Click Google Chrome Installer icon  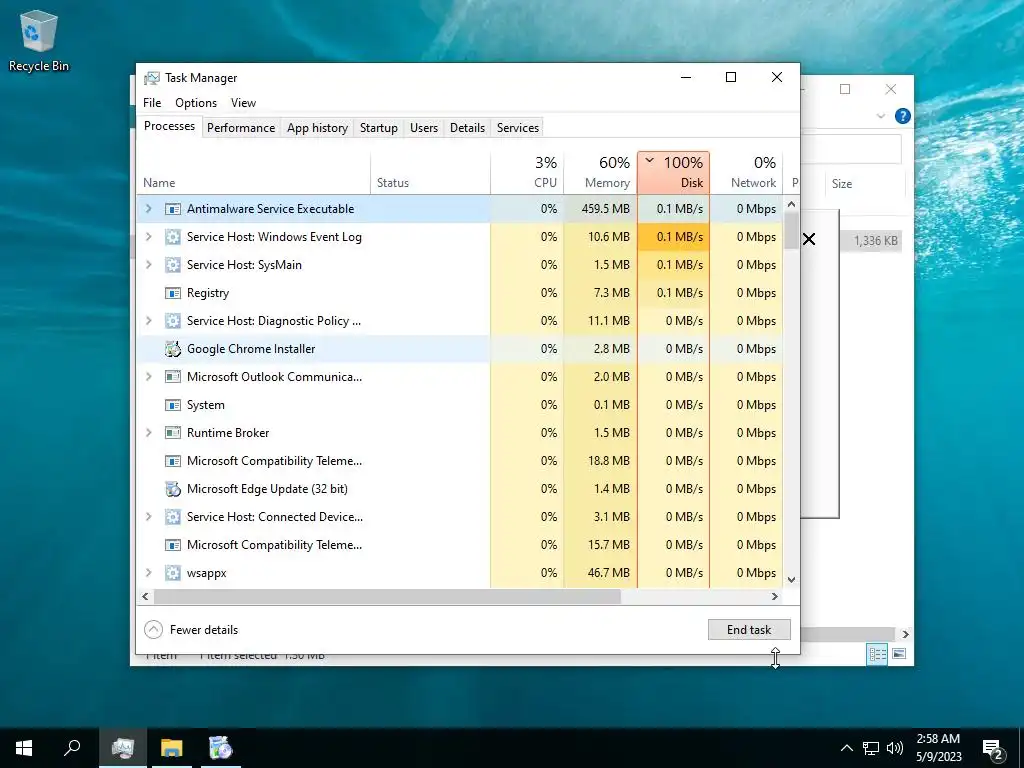tap(172, 349)
